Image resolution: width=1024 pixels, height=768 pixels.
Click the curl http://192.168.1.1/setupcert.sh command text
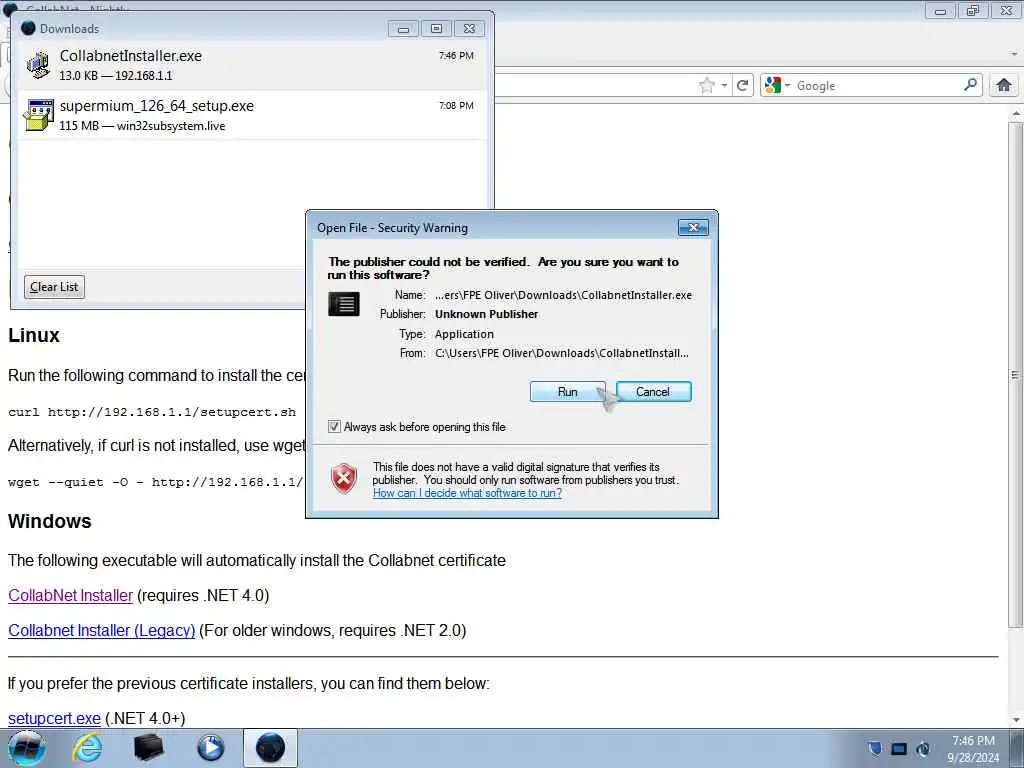[x=152, y=412]
